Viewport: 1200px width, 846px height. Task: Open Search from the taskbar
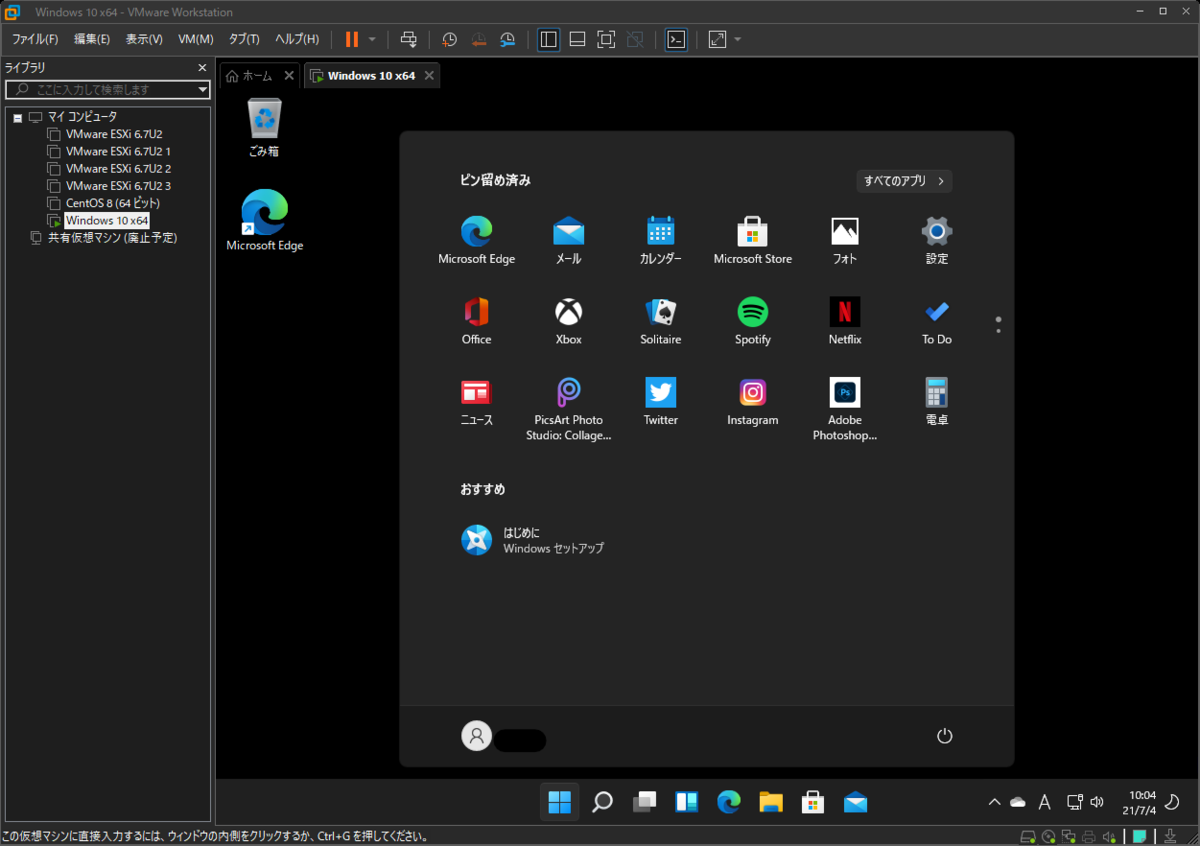coord(602,802)
